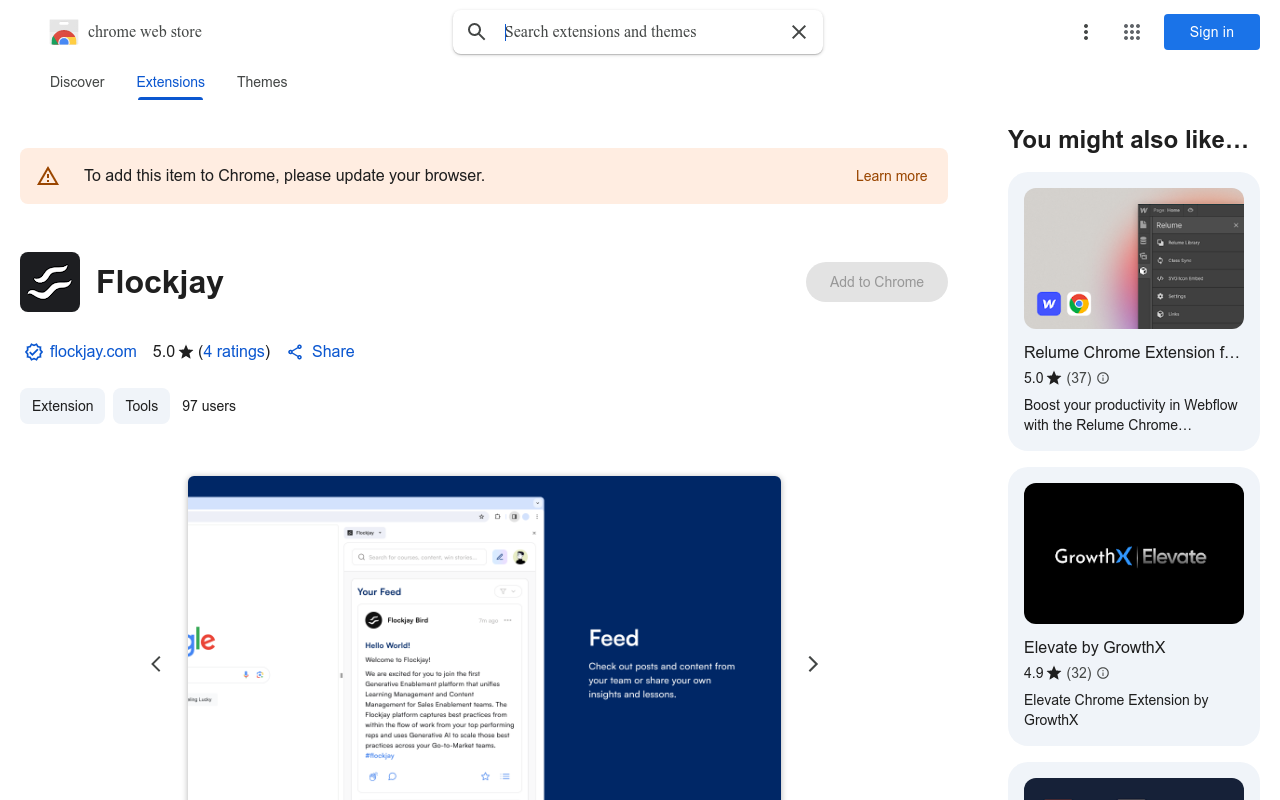Open the Relume Chrome Extension title

[1132, 352]
